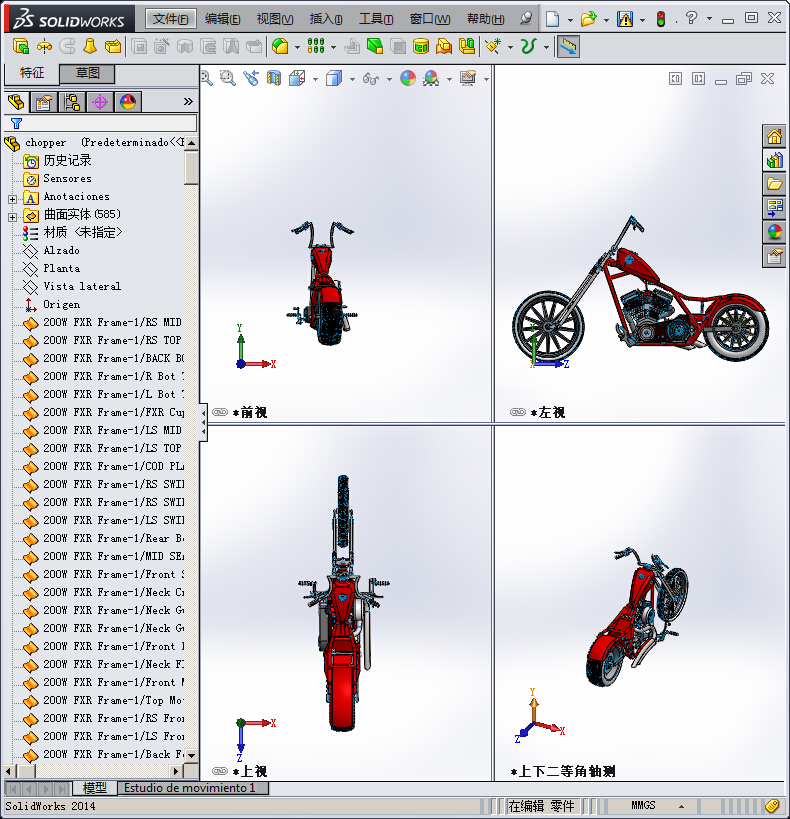The height and width of the screenshot is (819, 790).
Task: Click the Previous View icon
Action: (251, 78)
